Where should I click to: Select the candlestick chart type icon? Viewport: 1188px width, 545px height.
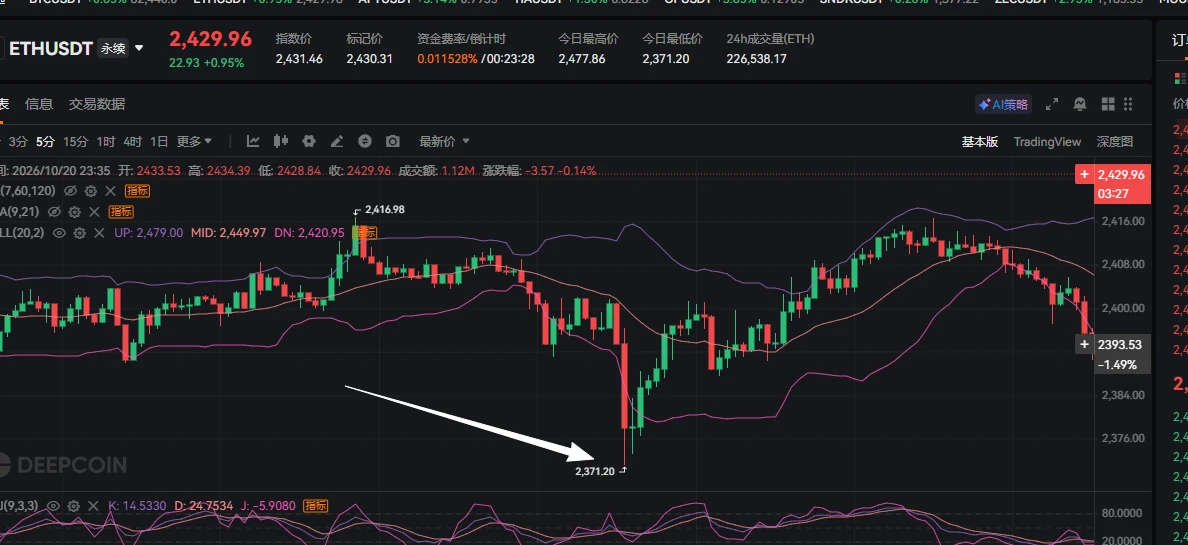[281, 141]
